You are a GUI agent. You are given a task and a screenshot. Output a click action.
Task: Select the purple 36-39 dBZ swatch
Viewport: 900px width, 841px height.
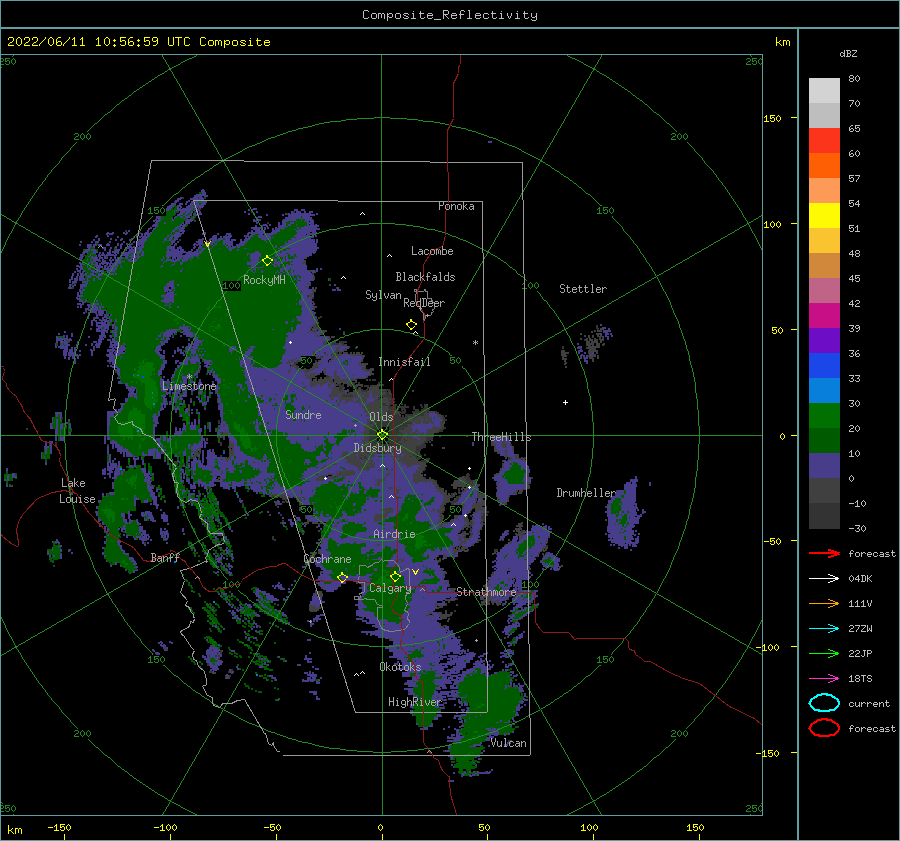tap(824, 341)
